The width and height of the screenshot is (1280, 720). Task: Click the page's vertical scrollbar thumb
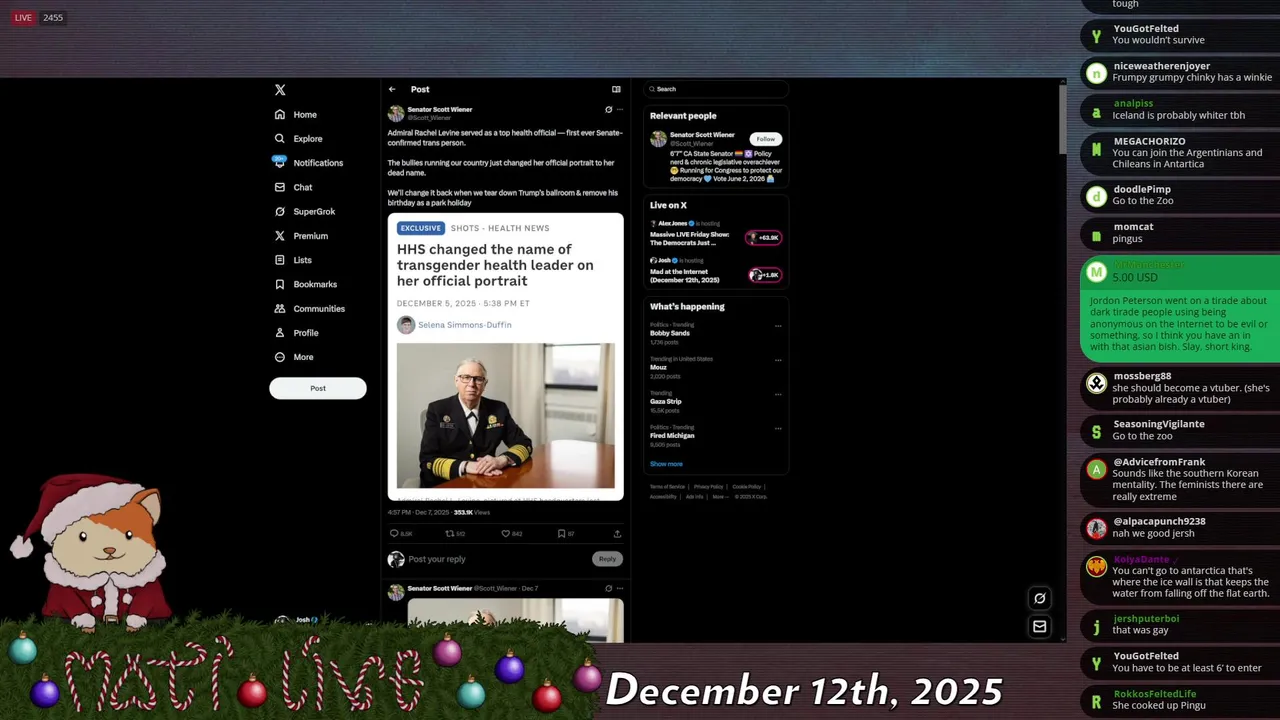1062,120
